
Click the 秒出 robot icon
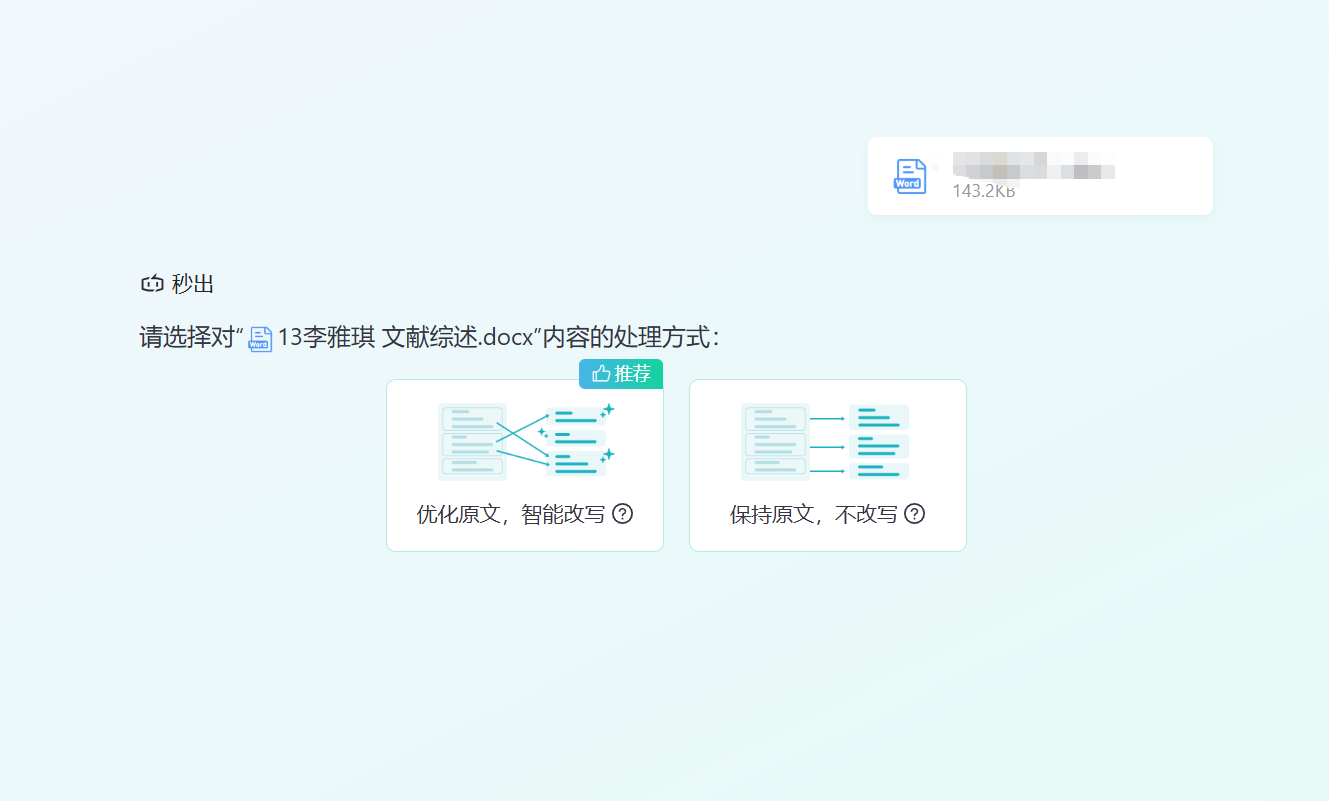point(151,284)
